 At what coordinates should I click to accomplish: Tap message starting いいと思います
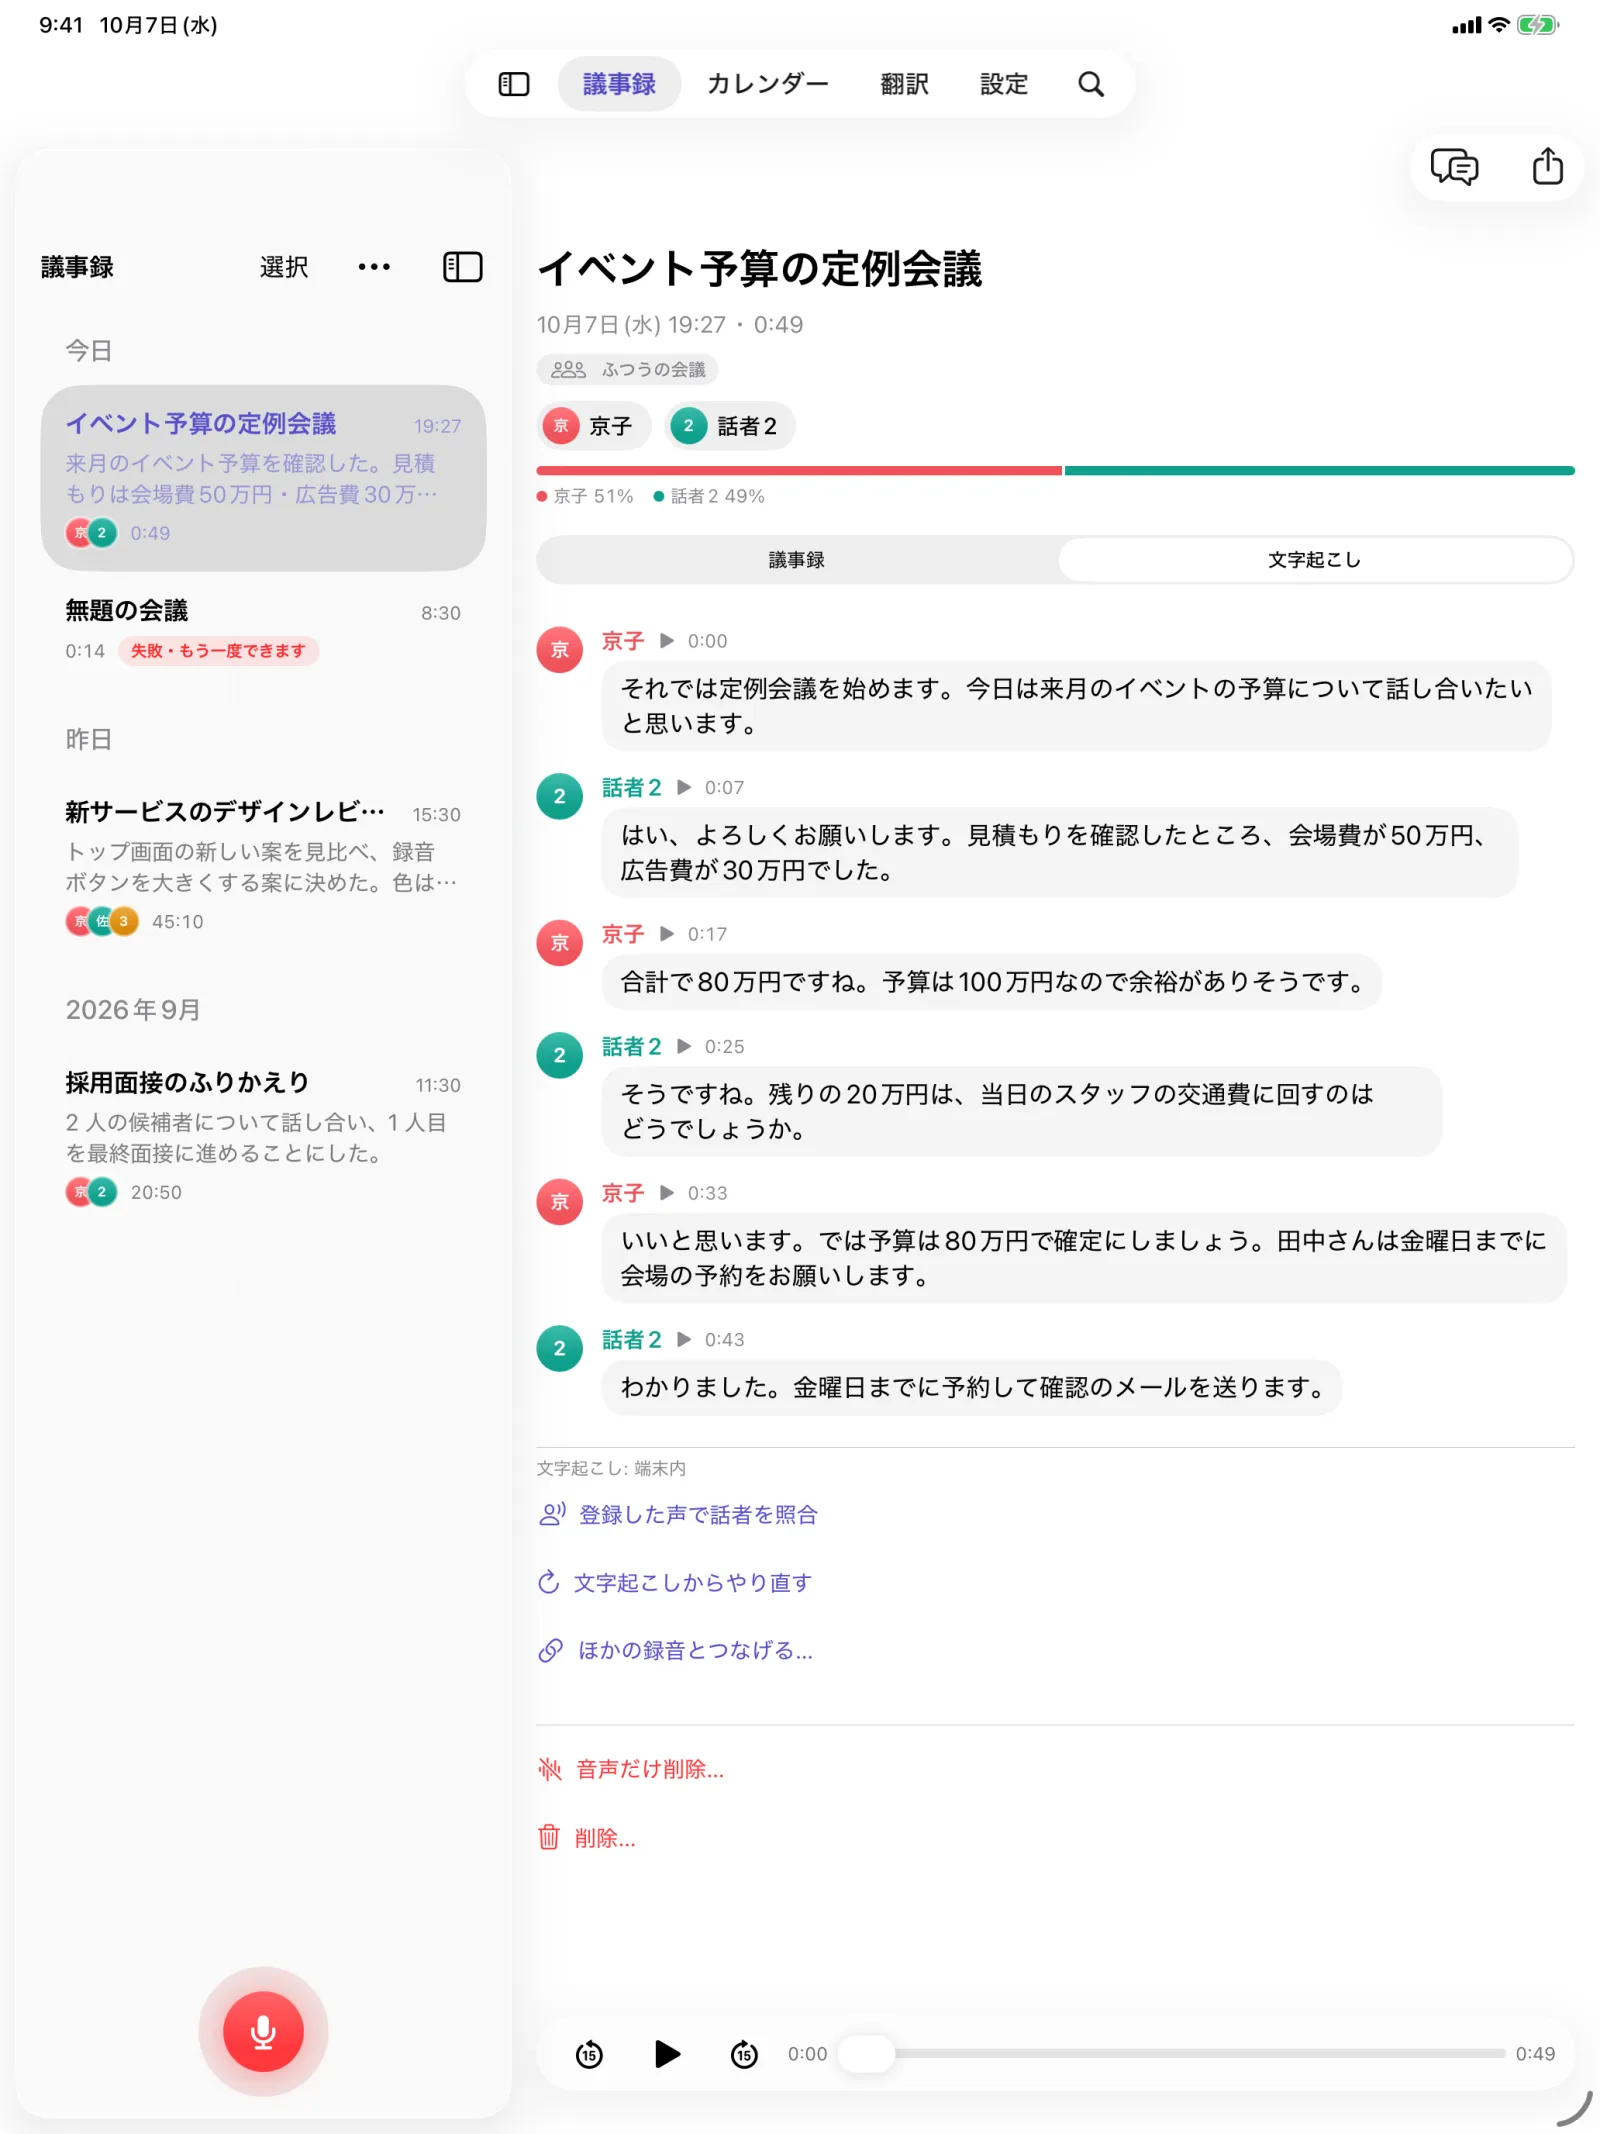[1084, 1258]
